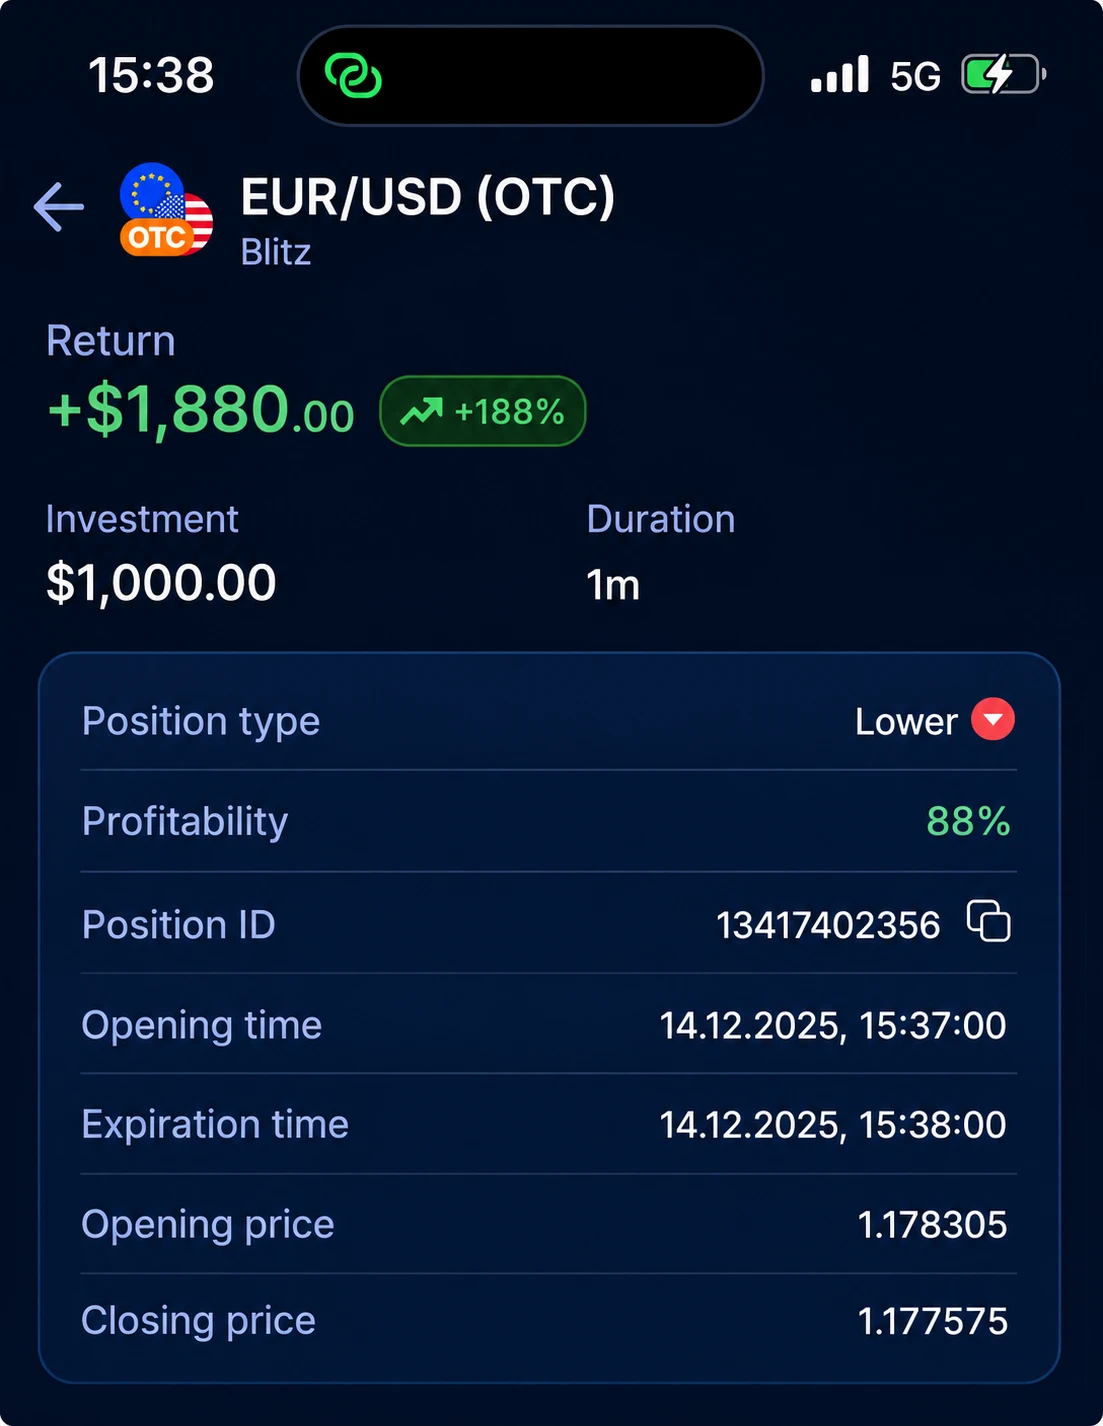The image size is (1103, 1426).
Task: Tap the +$1,880.00 return amount
Action: [x=201, y=410]
